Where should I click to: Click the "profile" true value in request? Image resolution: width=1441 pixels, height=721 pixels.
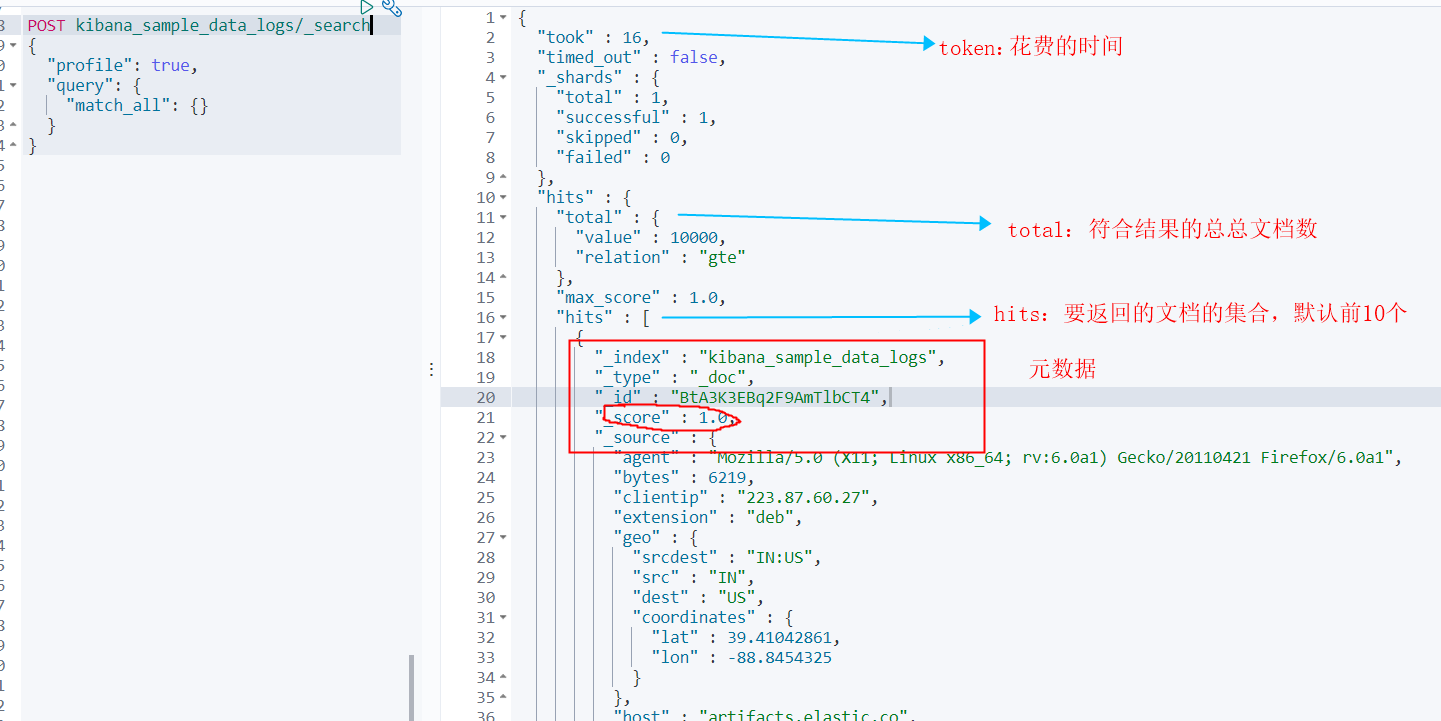[170, 65]
